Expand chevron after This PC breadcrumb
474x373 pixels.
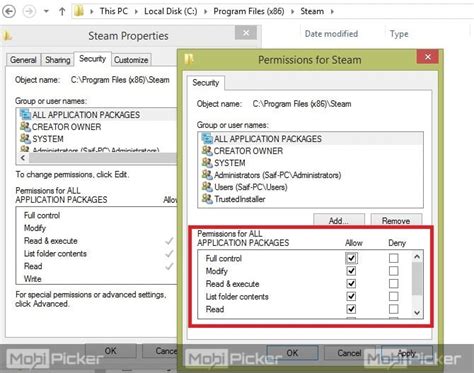[x=136, y=12]
